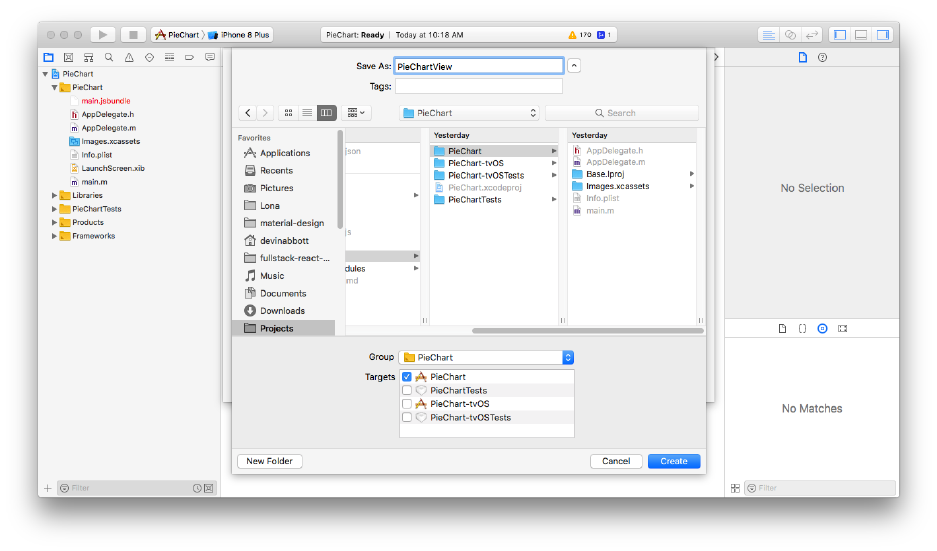937x551 pixels.
Task: Select the PieChart scheme in toolbar
Action: click(177, 35)
